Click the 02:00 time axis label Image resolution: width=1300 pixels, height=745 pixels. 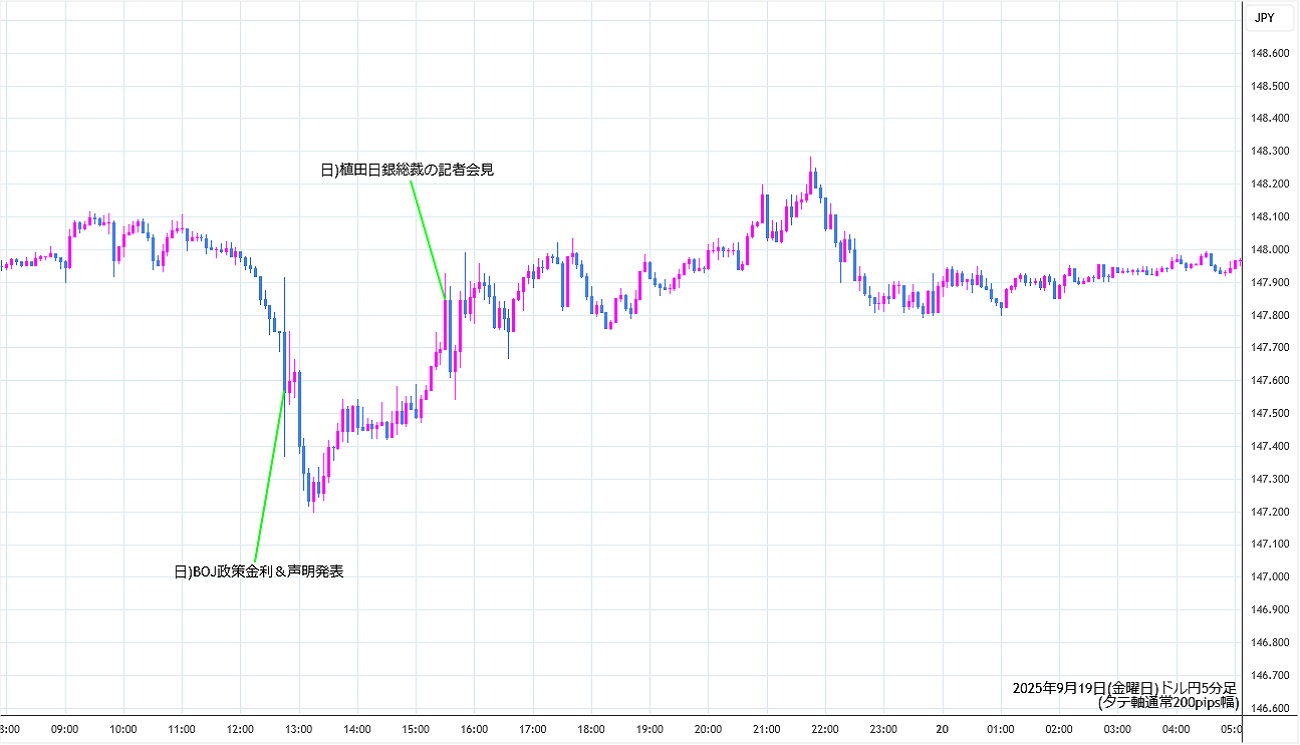coord(1059,729)
